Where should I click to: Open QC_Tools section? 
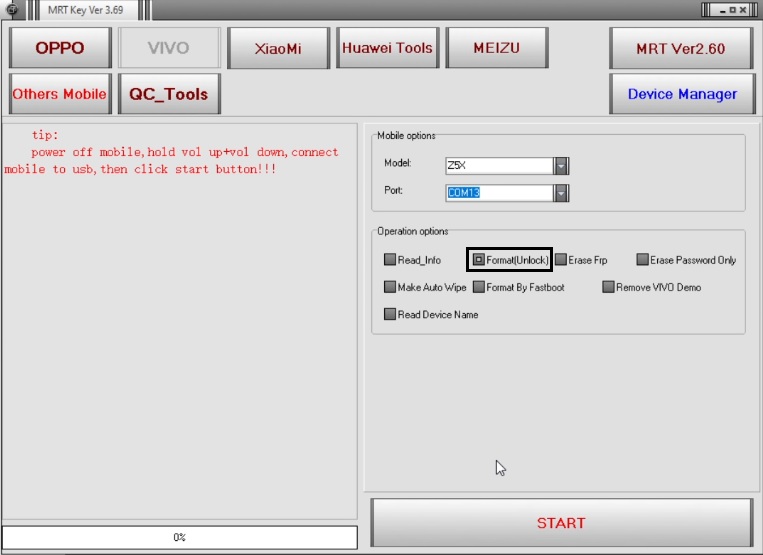pos(169,94)
